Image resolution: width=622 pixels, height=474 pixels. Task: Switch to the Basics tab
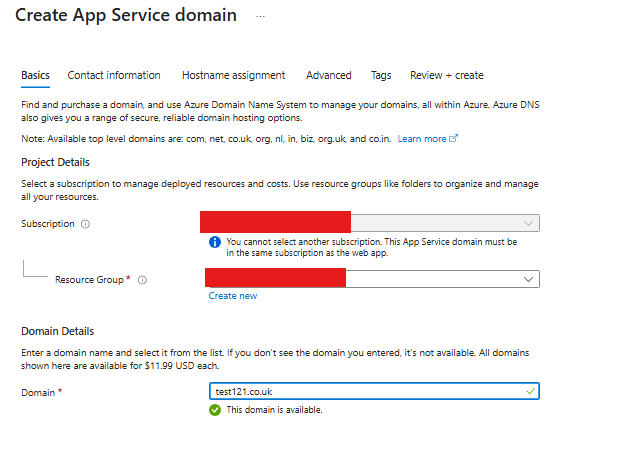[x=35, y=75]
